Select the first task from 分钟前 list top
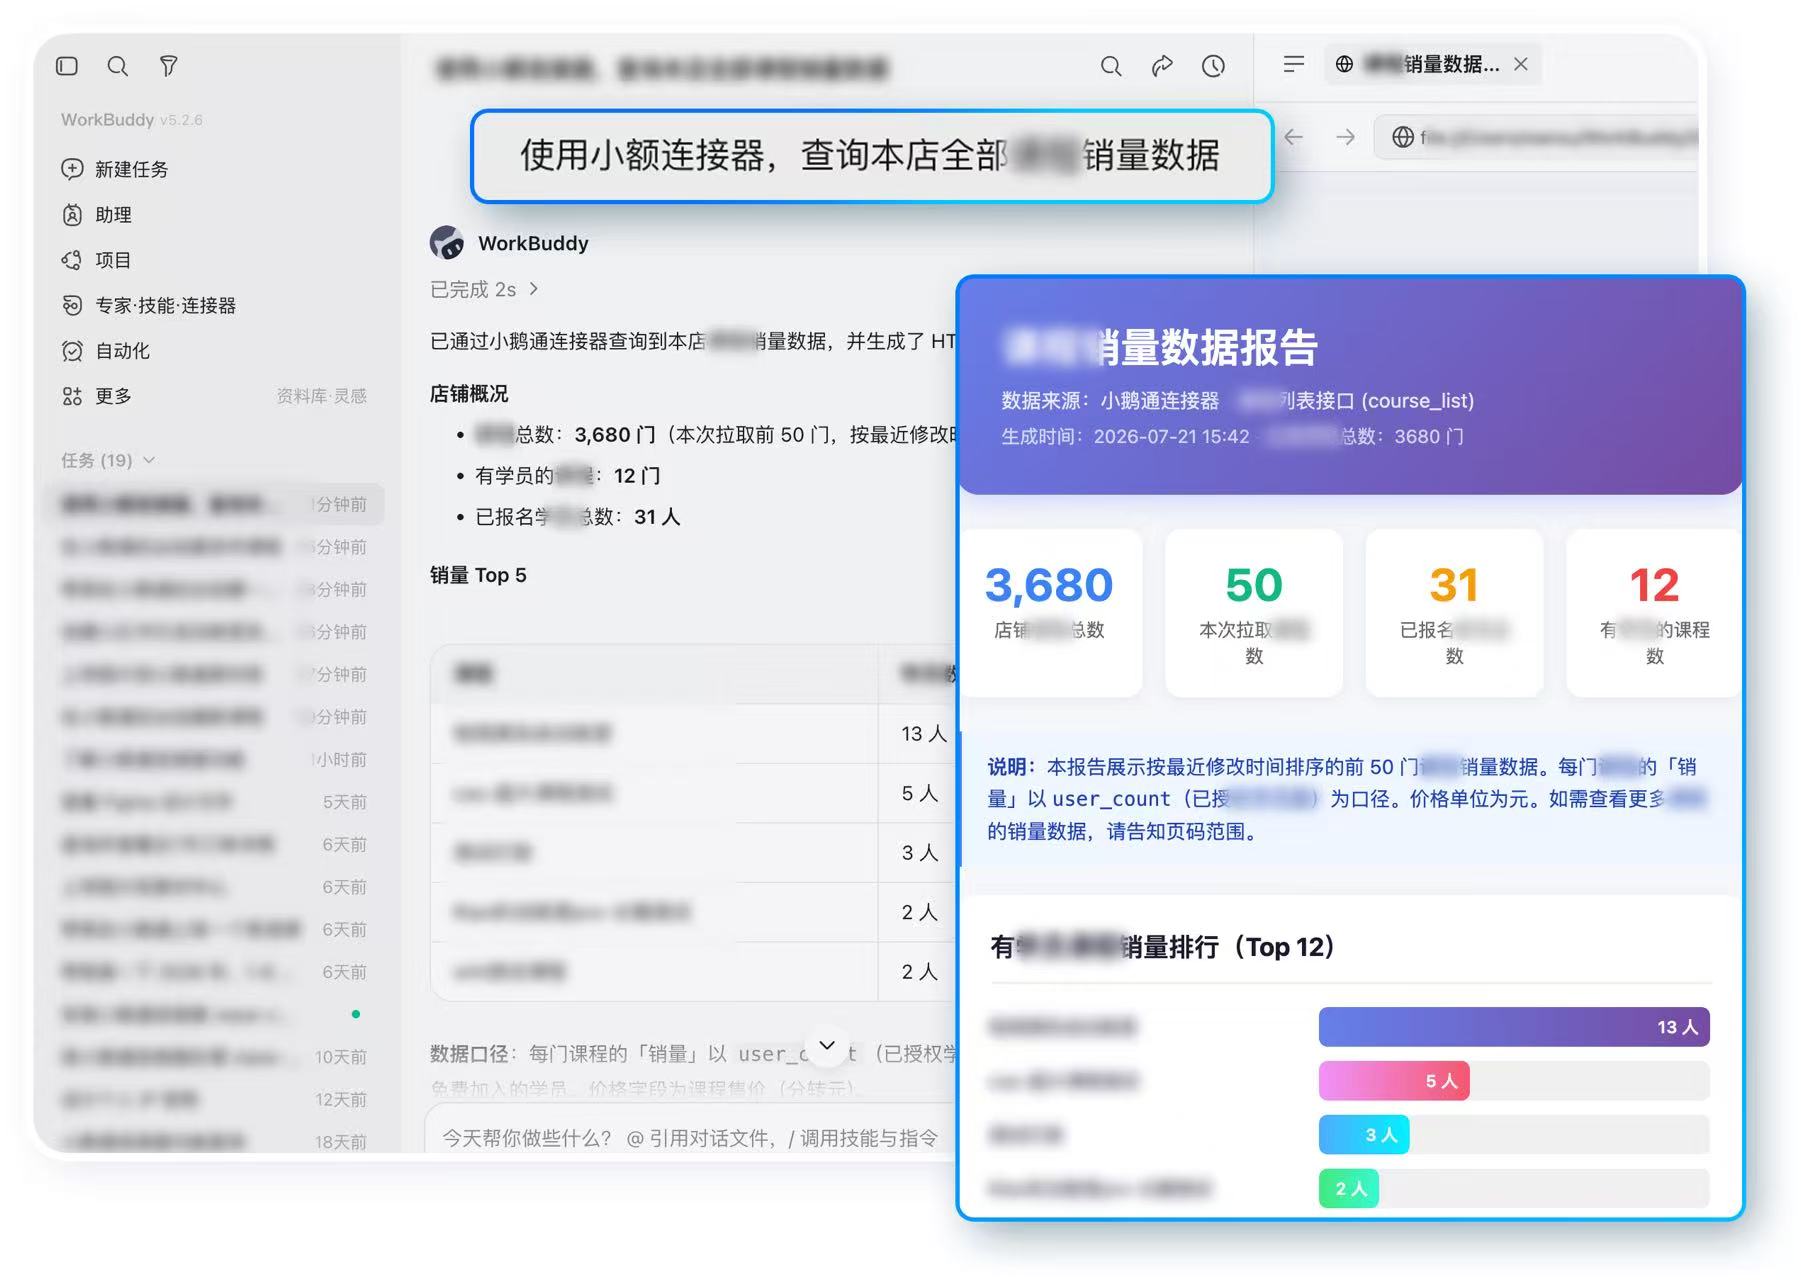 point(215,504)
